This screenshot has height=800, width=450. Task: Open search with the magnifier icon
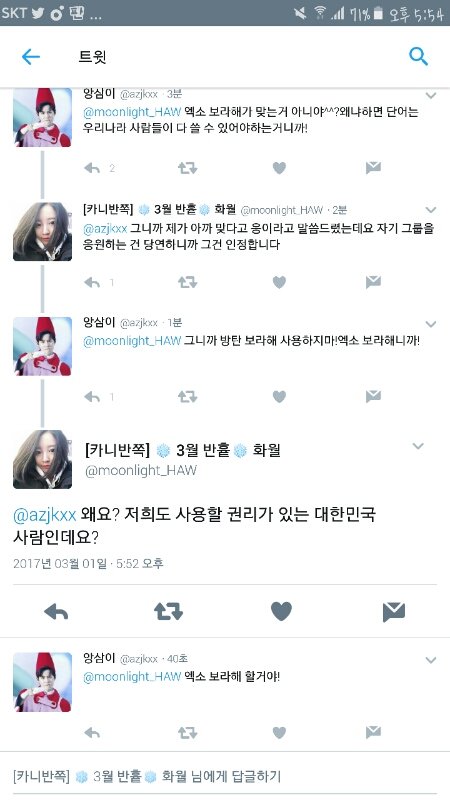coord(418,56)
